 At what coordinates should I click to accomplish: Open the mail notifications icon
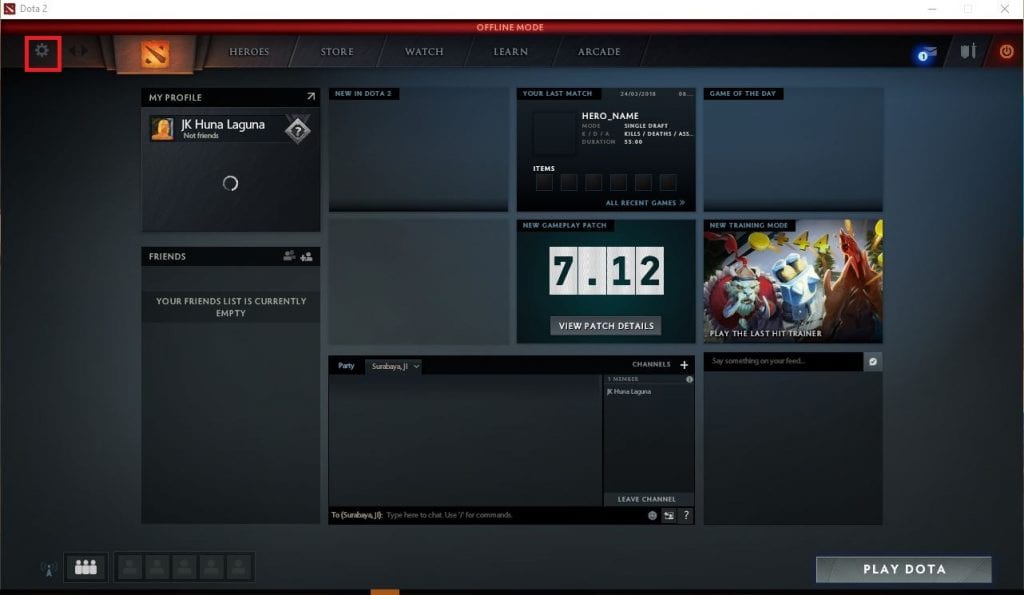click(x=926, y=54)
